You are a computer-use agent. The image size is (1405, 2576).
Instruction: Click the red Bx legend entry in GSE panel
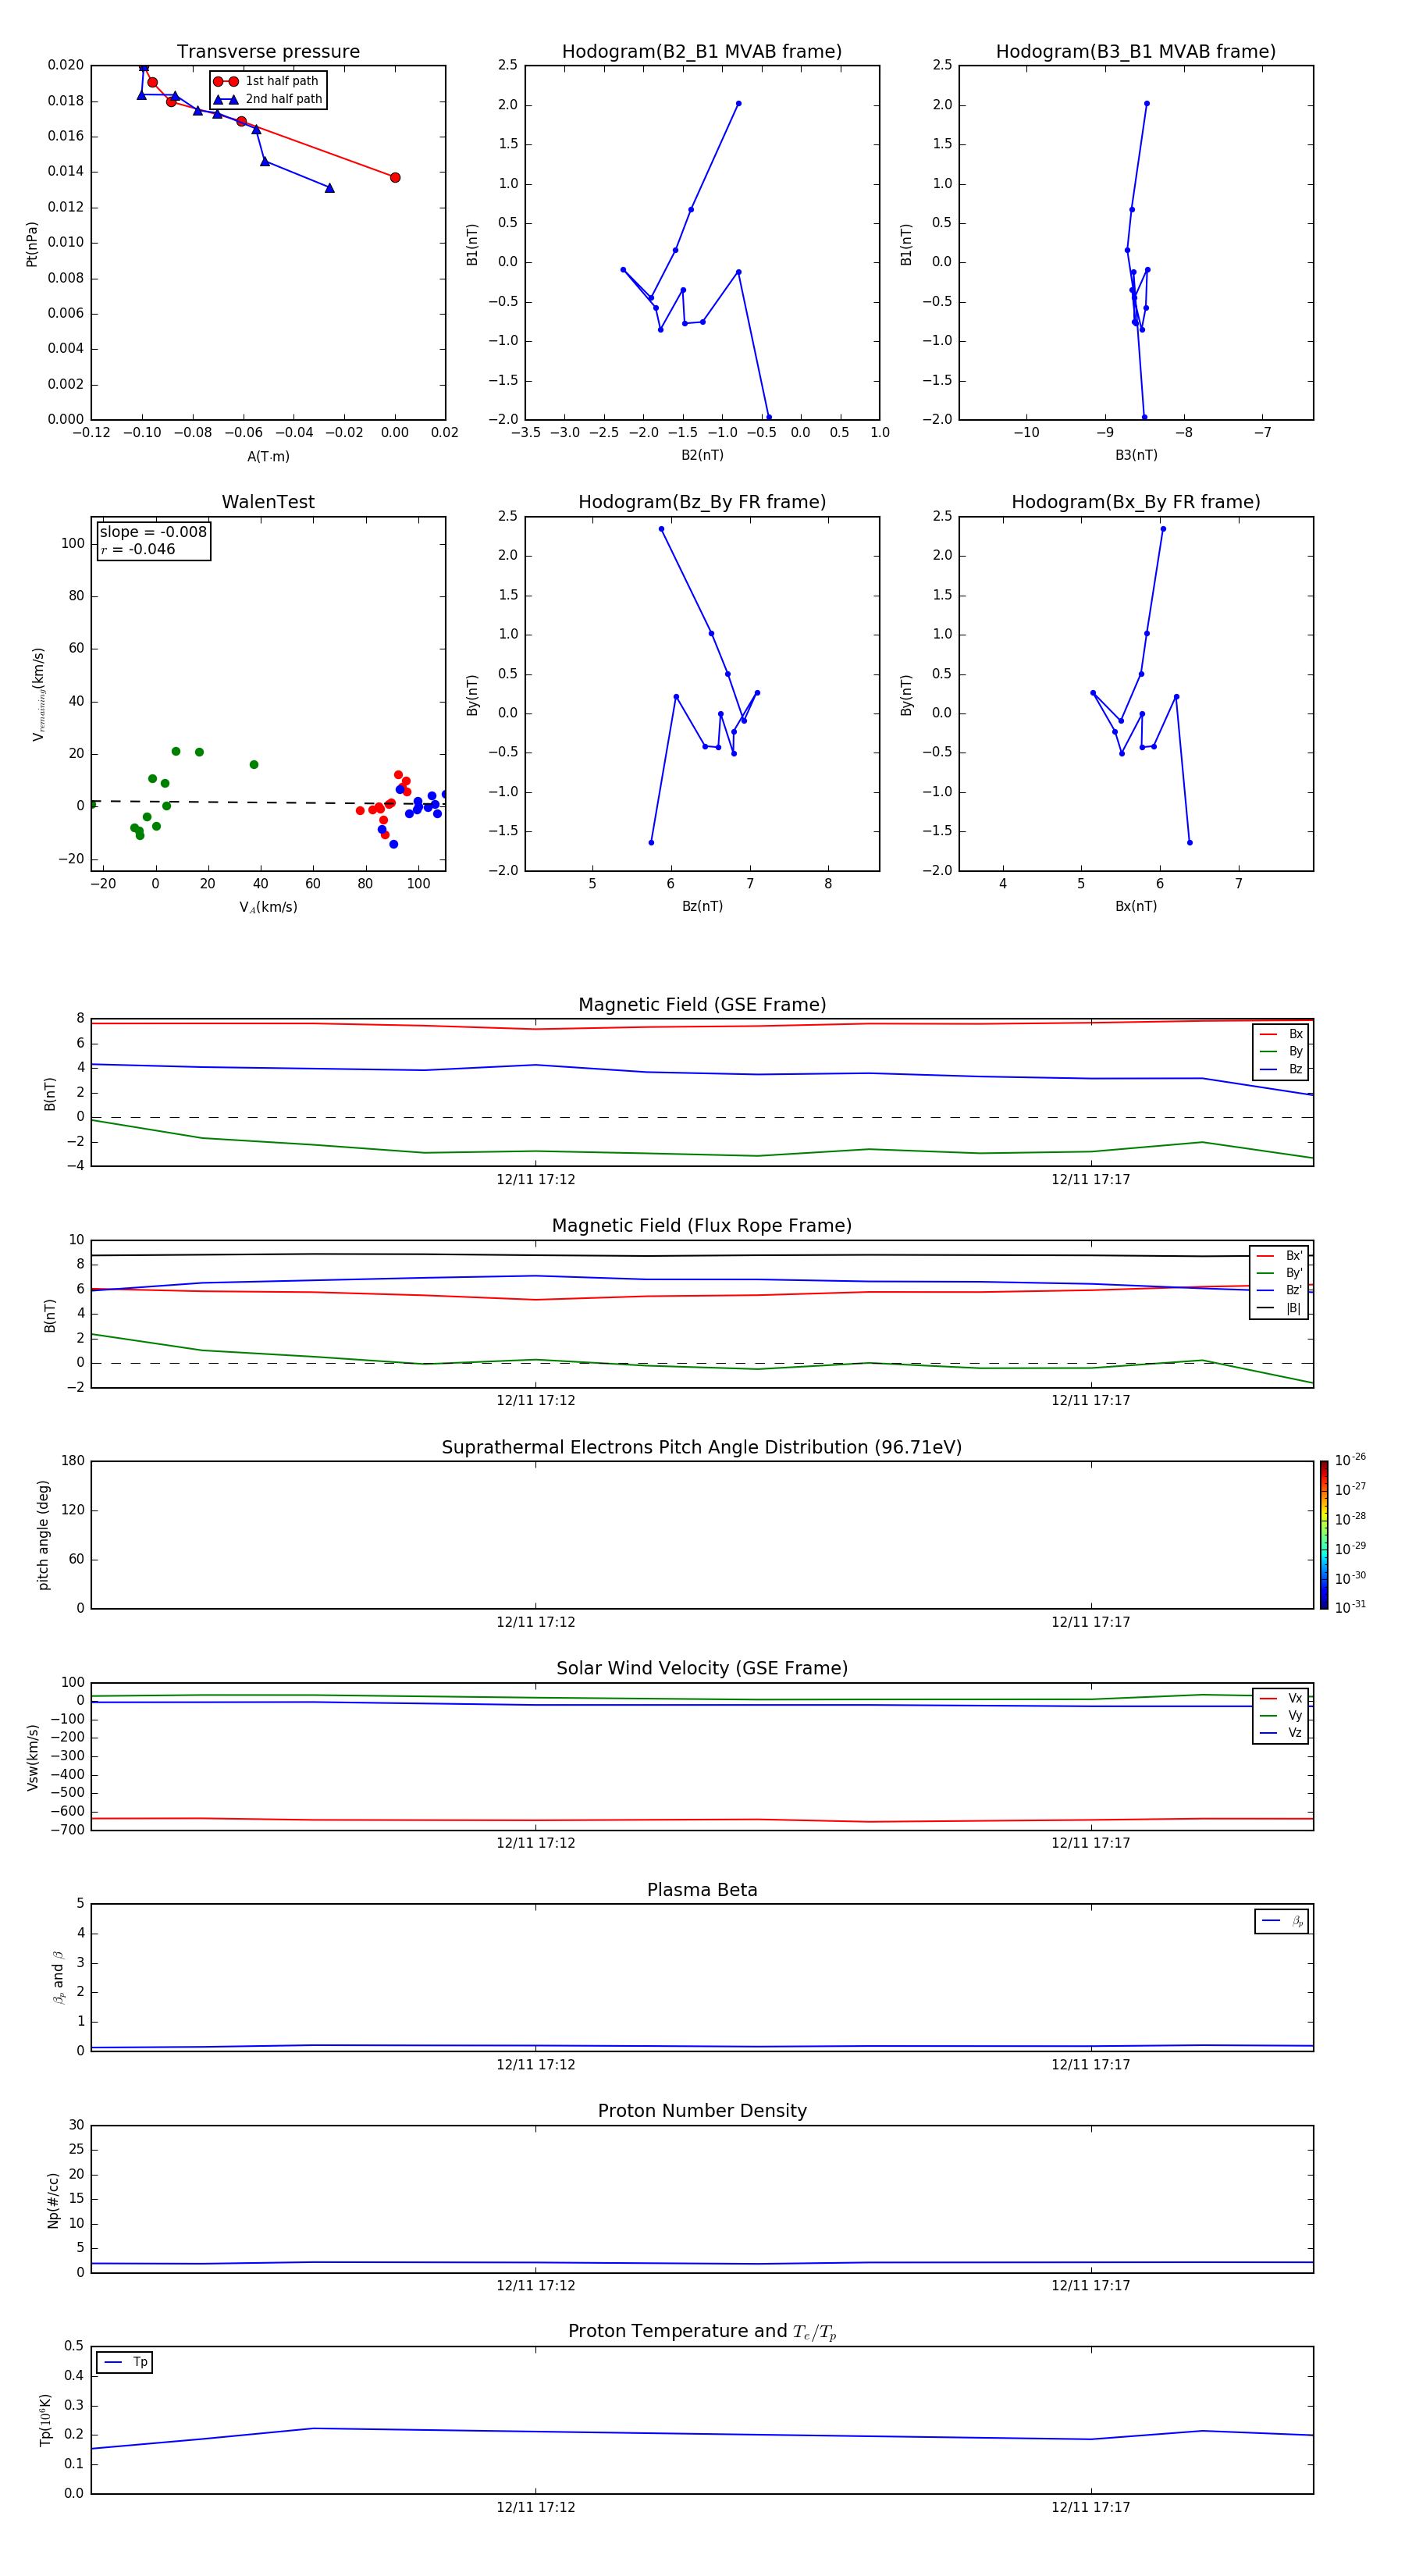[1281, 1034]
